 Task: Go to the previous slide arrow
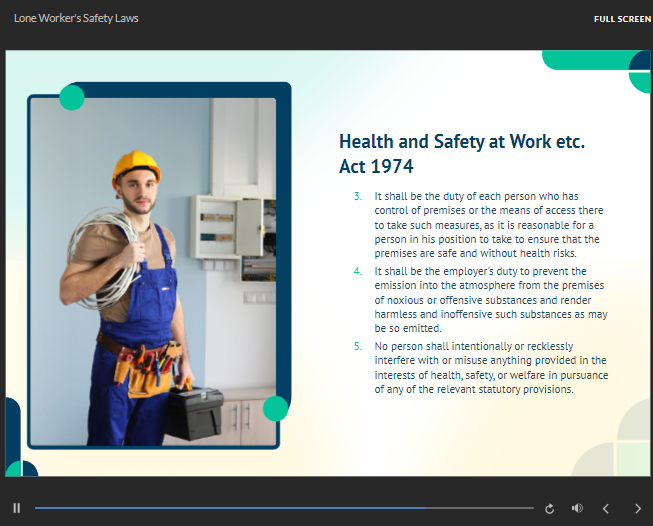coord(605,508)
